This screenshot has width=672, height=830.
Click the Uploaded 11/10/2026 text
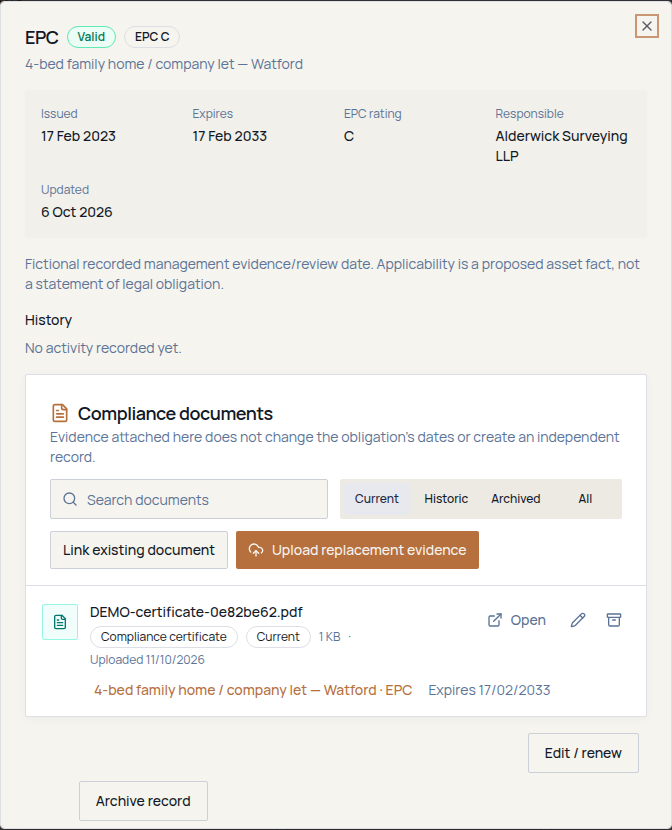147,660
